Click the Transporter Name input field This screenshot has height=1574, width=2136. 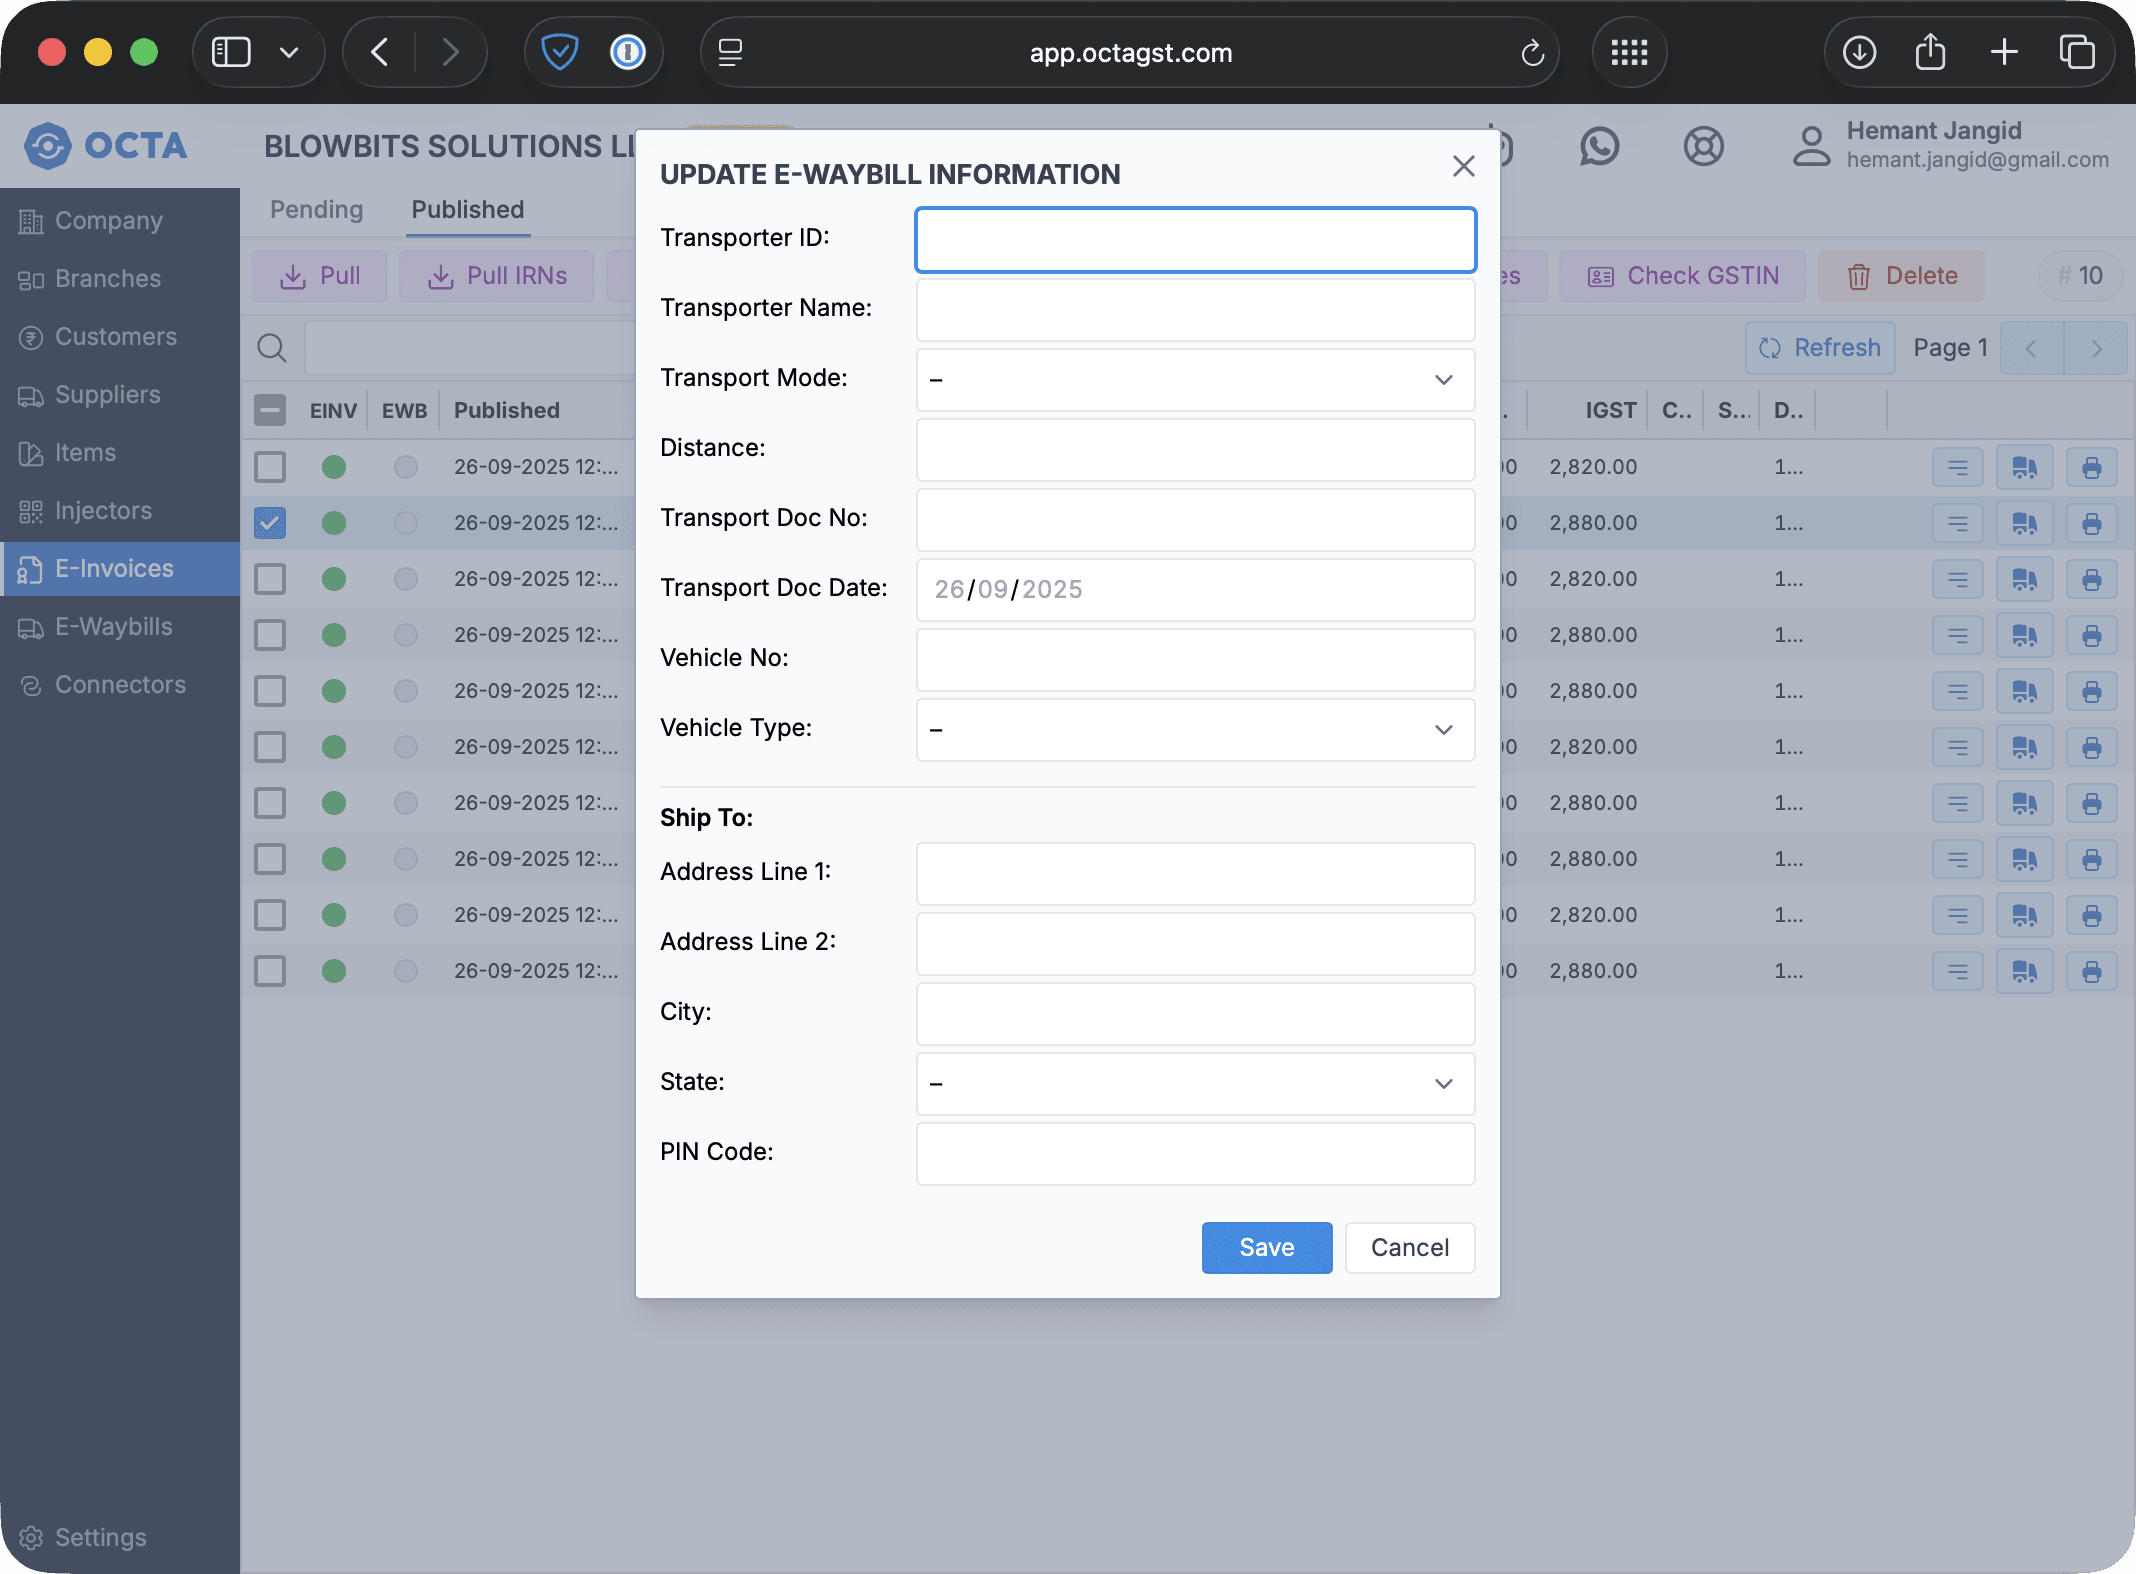[x=1195, y=310]
